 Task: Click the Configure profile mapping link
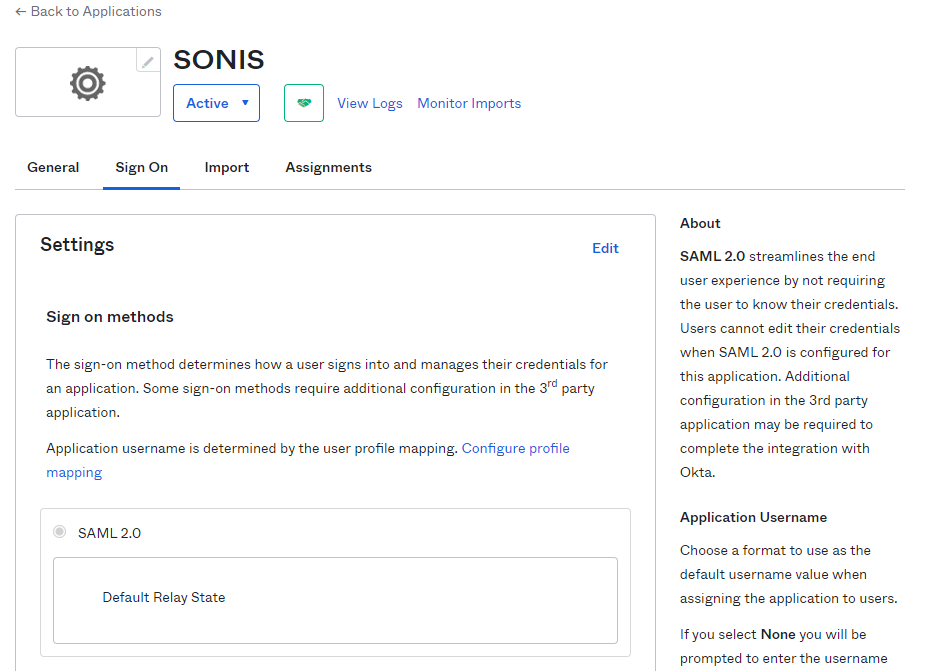pyautogui.click(x=515, y=448)
